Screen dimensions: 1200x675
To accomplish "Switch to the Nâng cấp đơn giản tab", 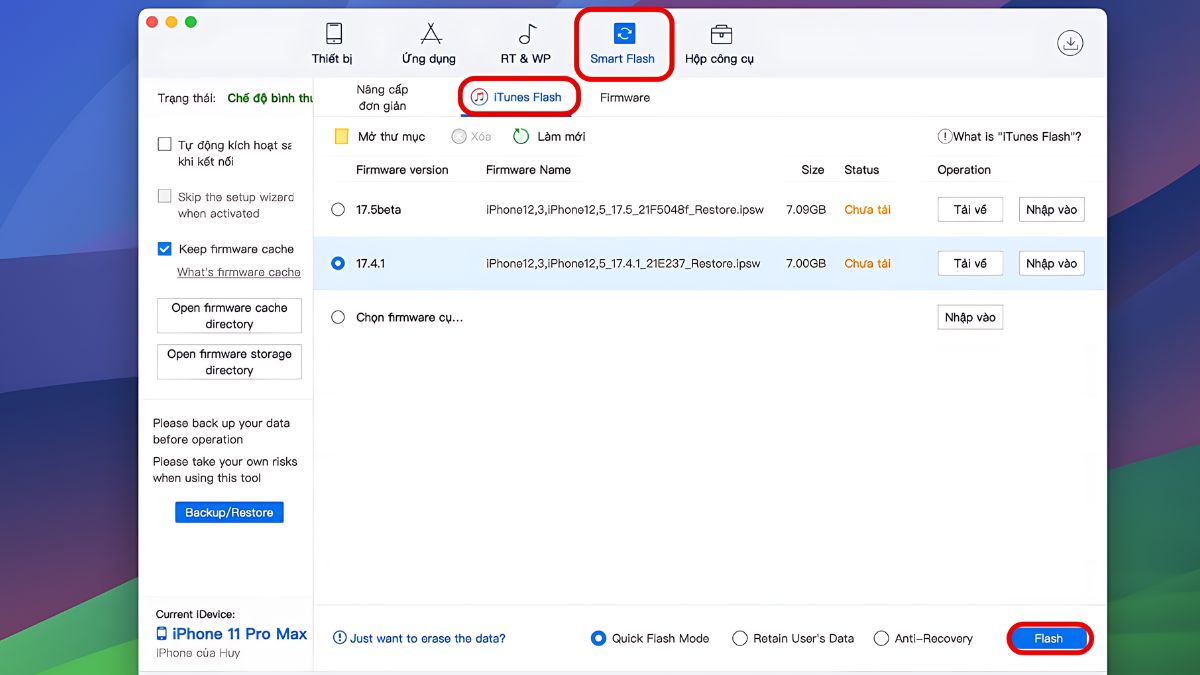I will pyautogui.click(x=382, y=98).
